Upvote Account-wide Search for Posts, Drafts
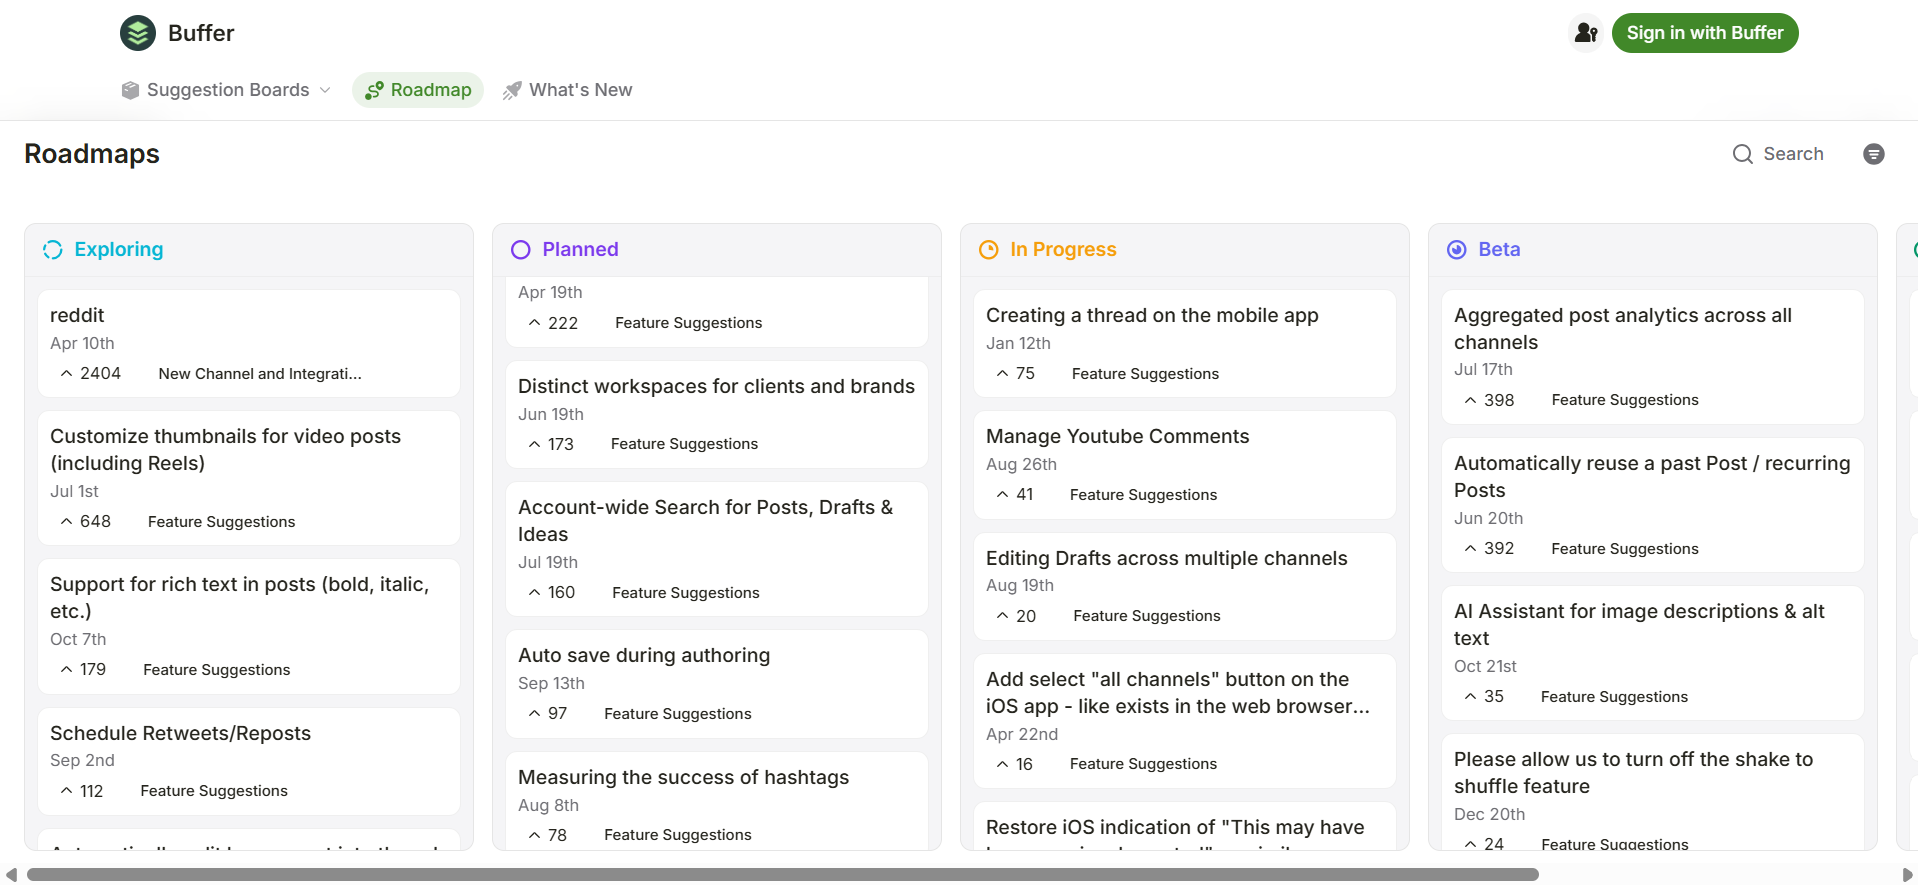This screenshot has height=885, width=1918. point(552,592)
